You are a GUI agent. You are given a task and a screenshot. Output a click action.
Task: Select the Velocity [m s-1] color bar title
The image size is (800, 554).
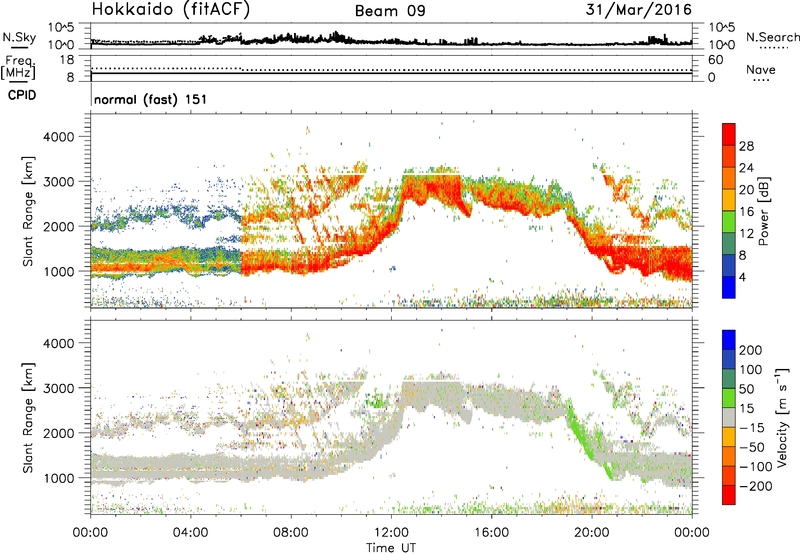pyautogui.click(x=782, y=418)
